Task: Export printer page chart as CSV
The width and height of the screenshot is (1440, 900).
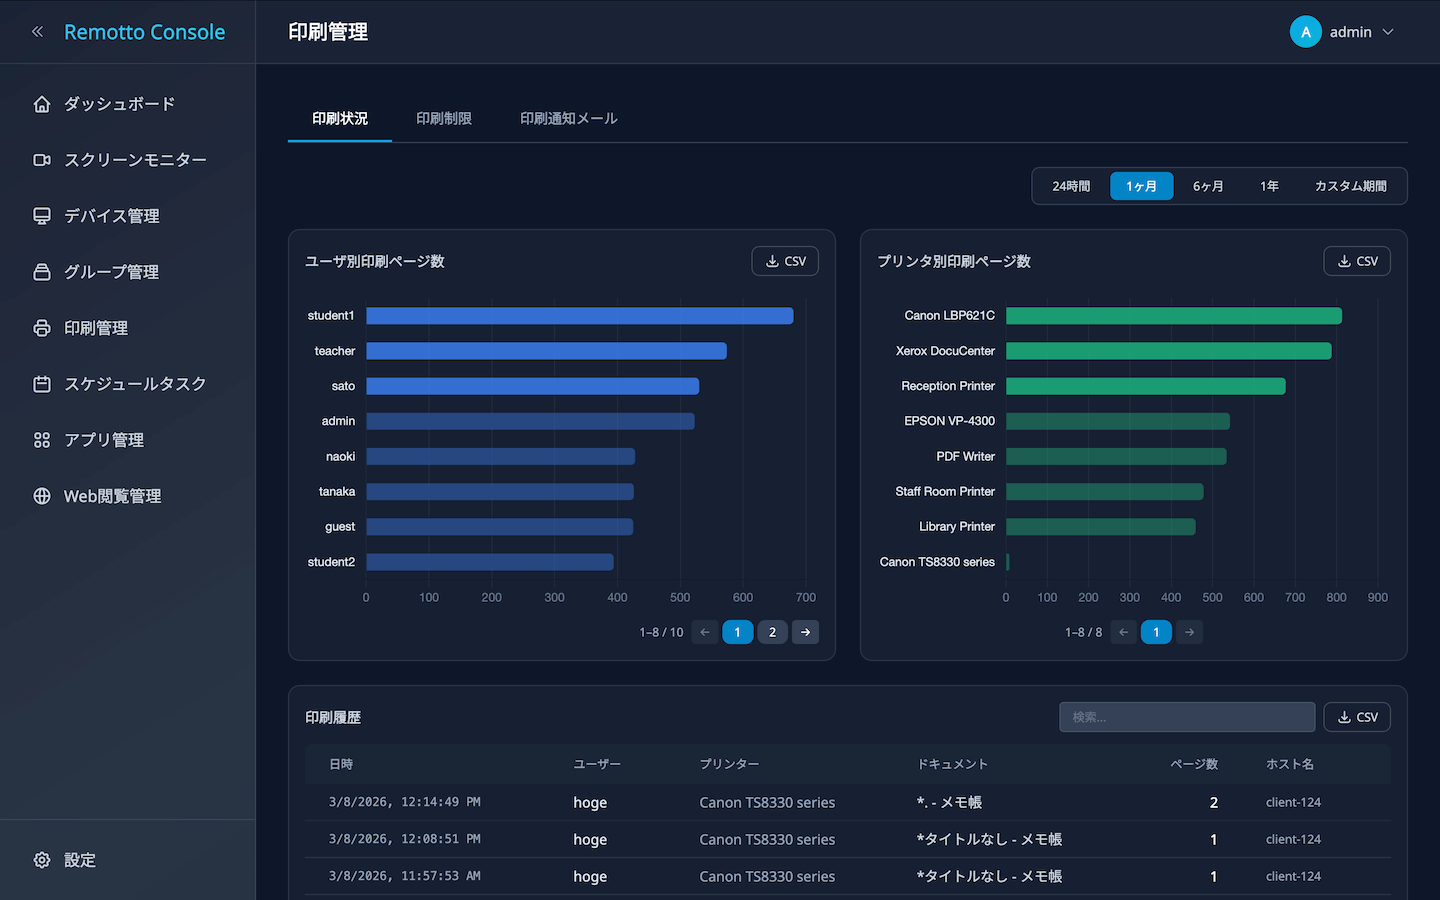Action: [1357, 261]
